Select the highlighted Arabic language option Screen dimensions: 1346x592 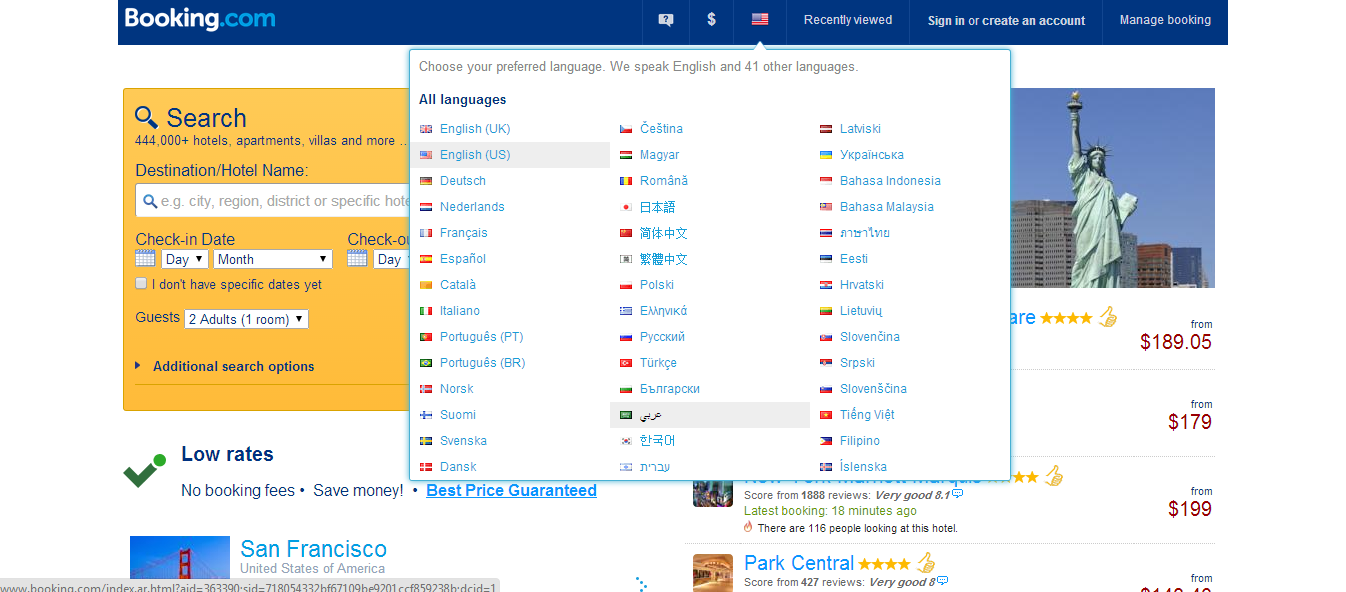click(x=710, y=415)
